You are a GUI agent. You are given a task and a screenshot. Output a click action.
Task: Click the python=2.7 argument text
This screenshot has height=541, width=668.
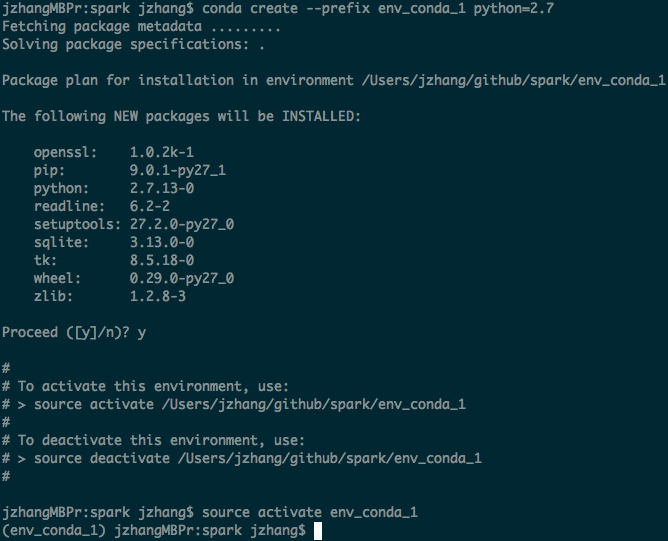tap(514, 9)
